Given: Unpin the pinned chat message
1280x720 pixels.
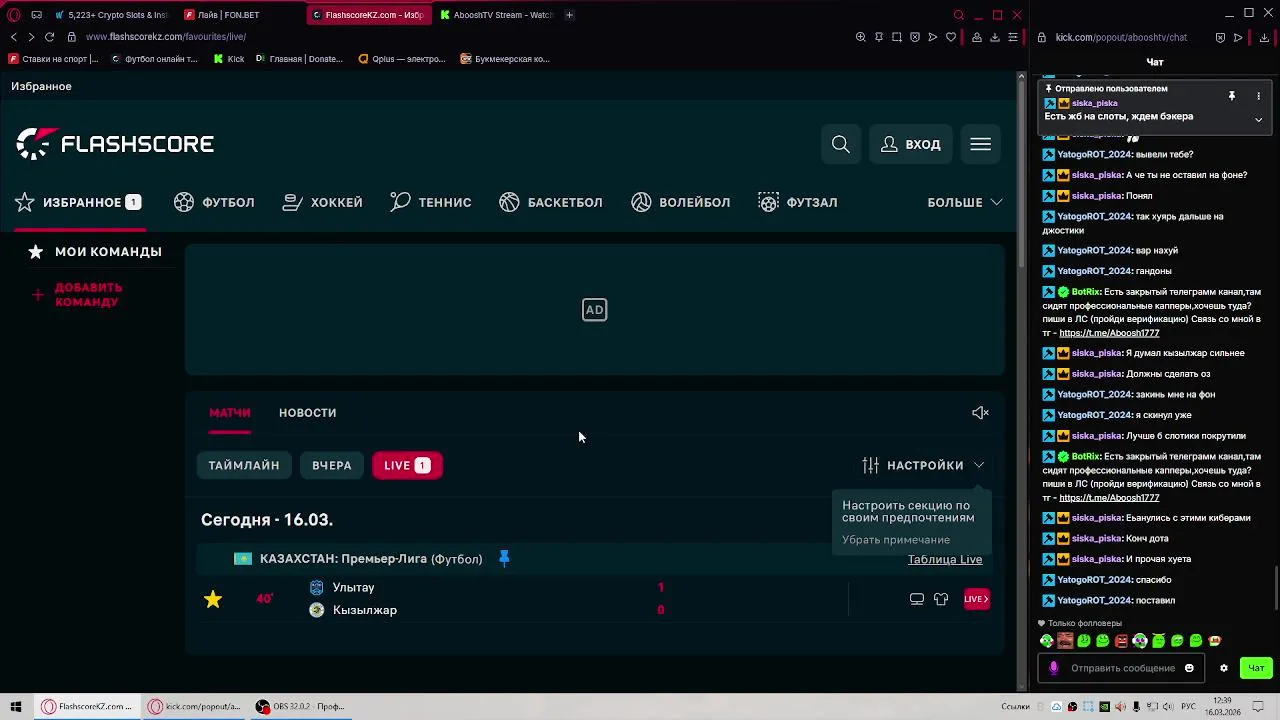Looking at the screenshot, I should 1232,96.
